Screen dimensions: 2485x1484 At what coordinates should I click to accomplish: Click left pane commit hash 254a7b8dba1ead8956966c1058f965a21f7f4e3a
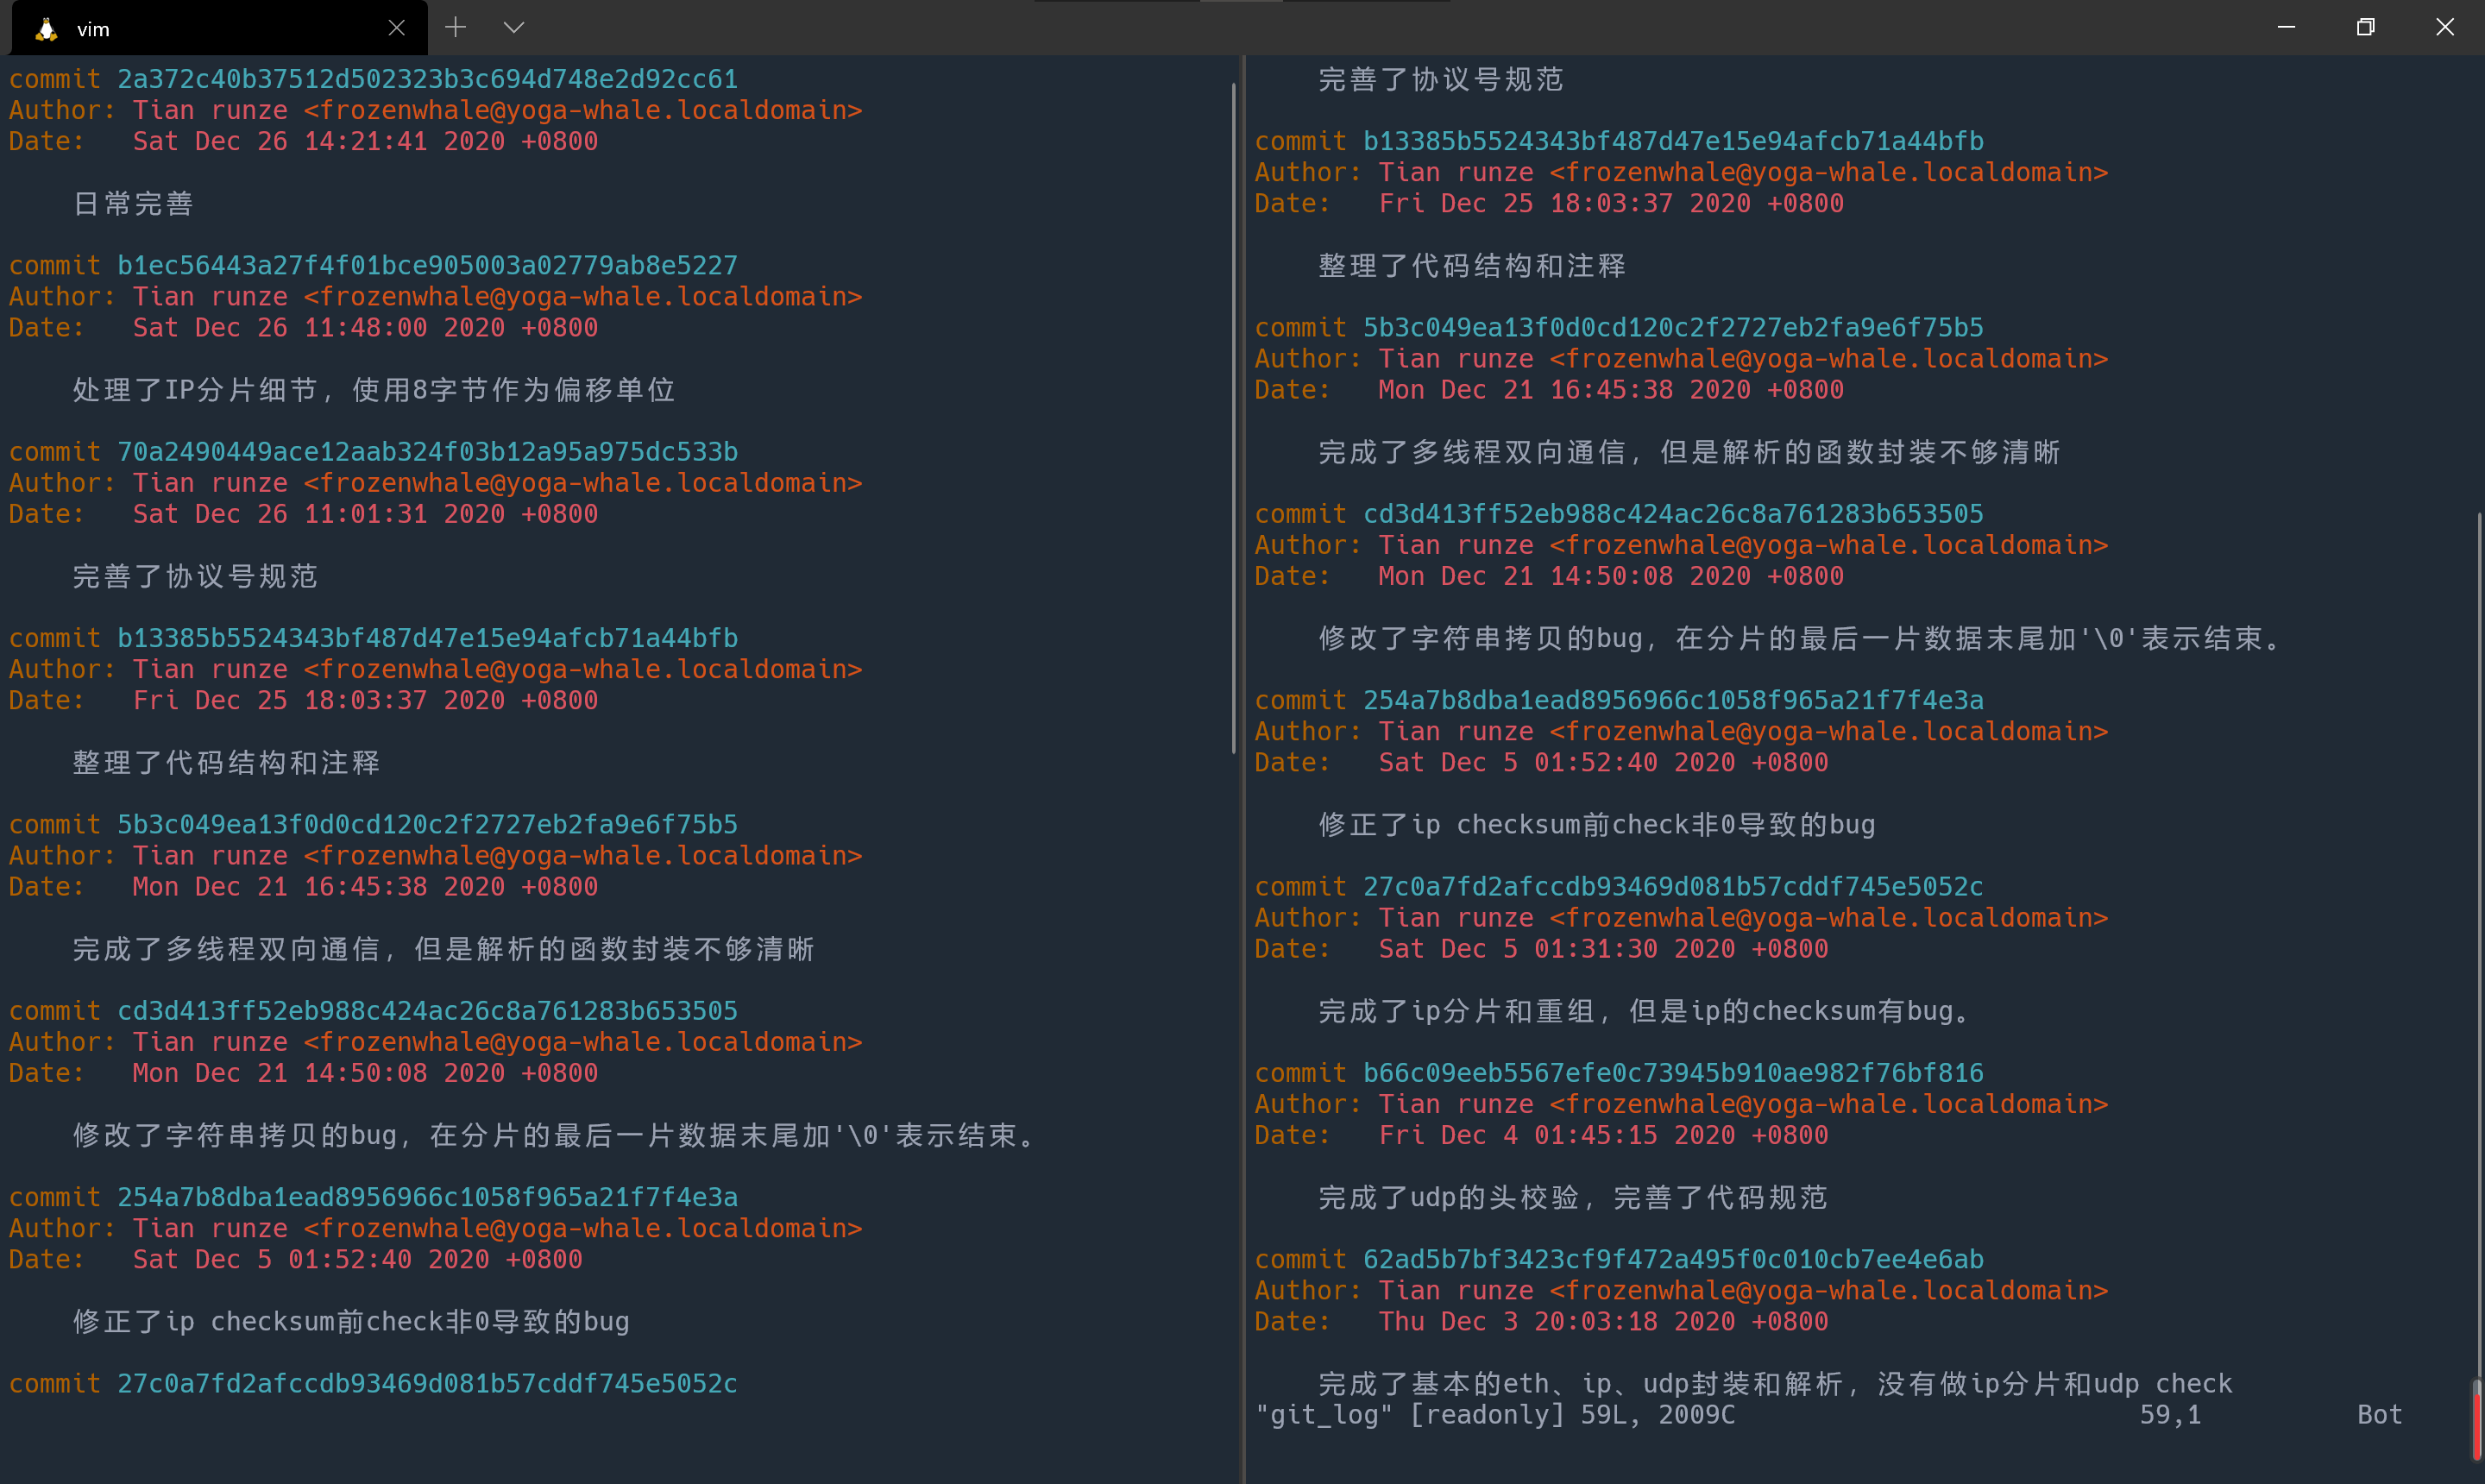427,1197
